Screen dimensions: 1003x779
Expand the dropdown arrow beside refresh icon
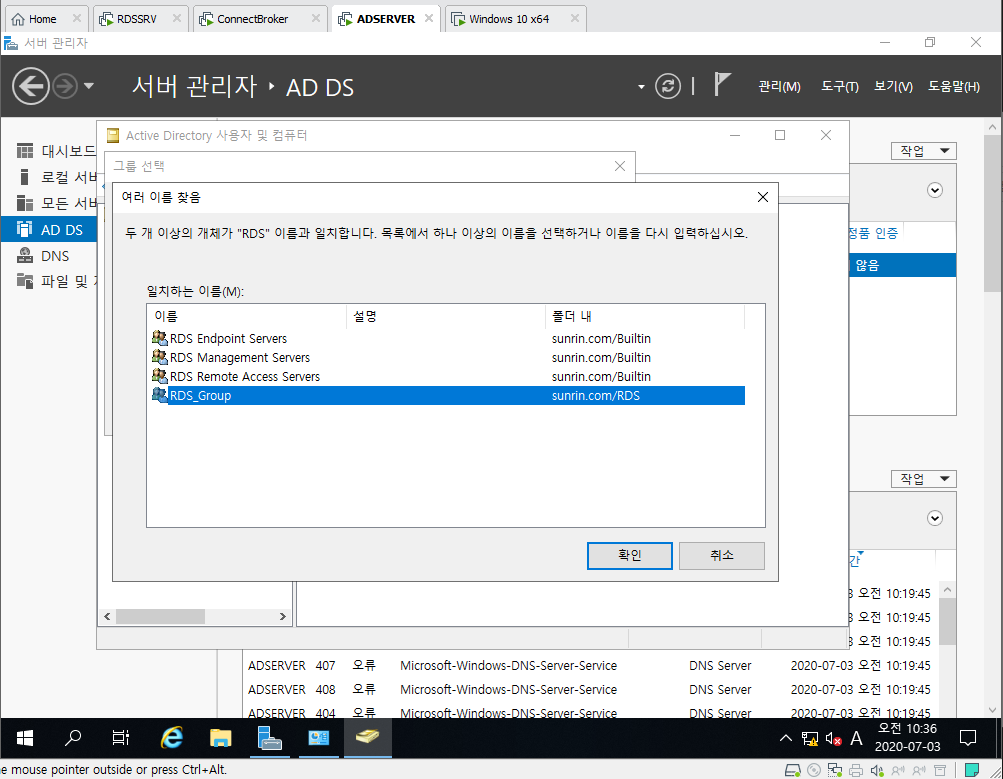(x=641, y=87)
